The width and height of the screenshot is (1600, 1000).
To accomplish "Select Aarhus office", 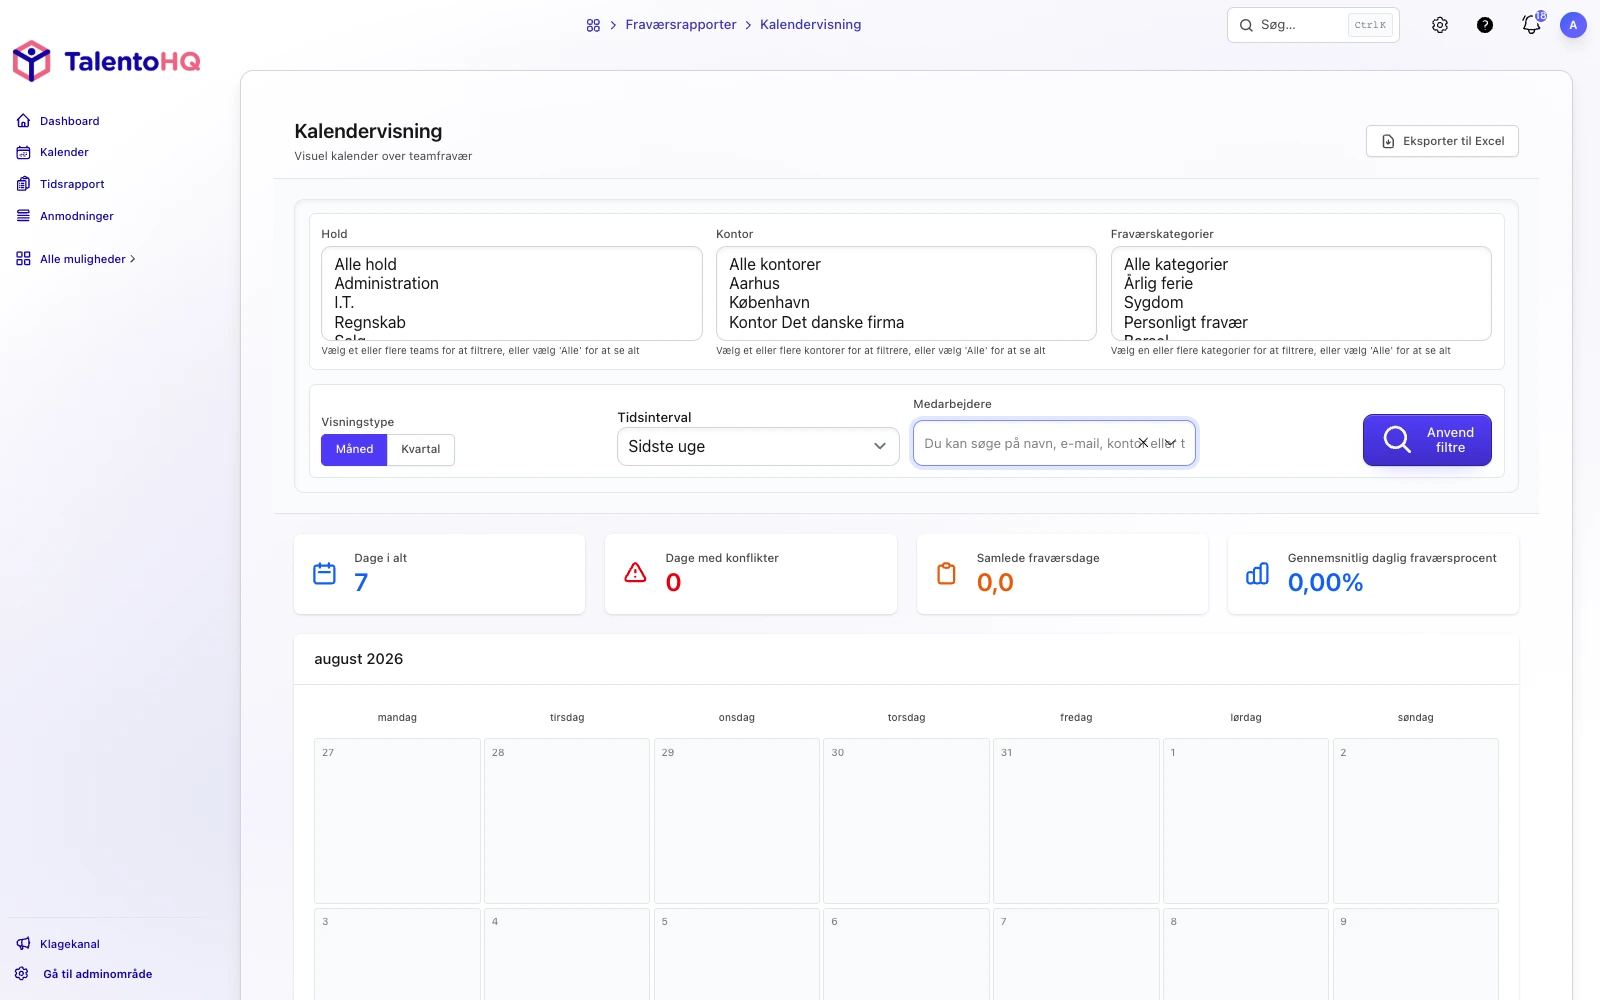I will point(906,284).
